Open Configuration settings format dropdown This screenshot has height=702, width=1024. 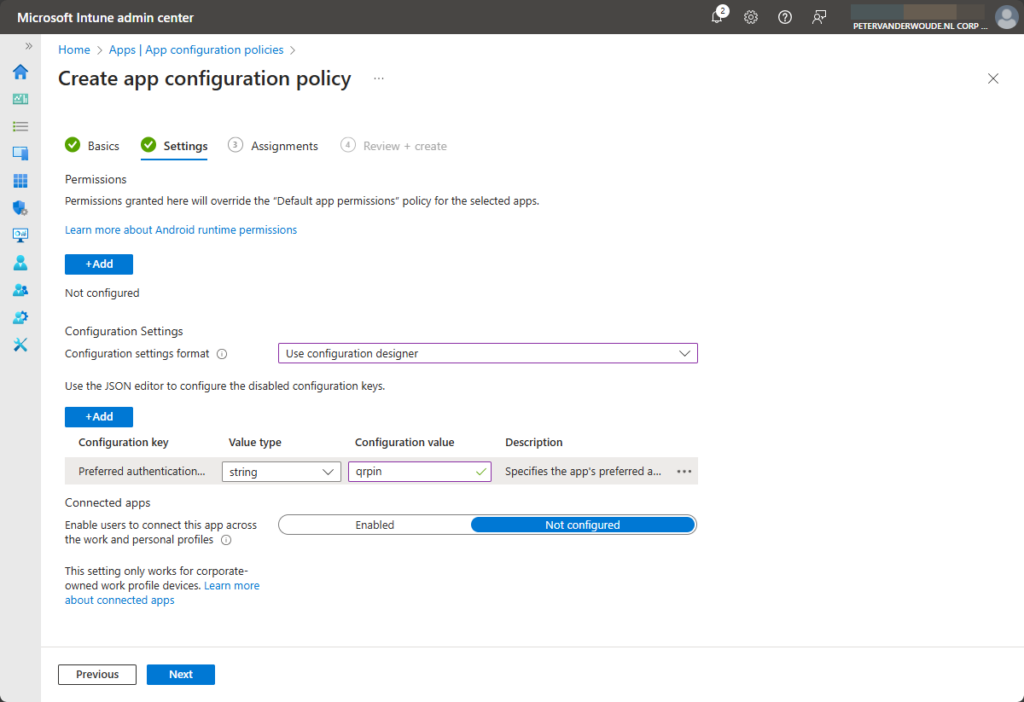pos(487,353)
